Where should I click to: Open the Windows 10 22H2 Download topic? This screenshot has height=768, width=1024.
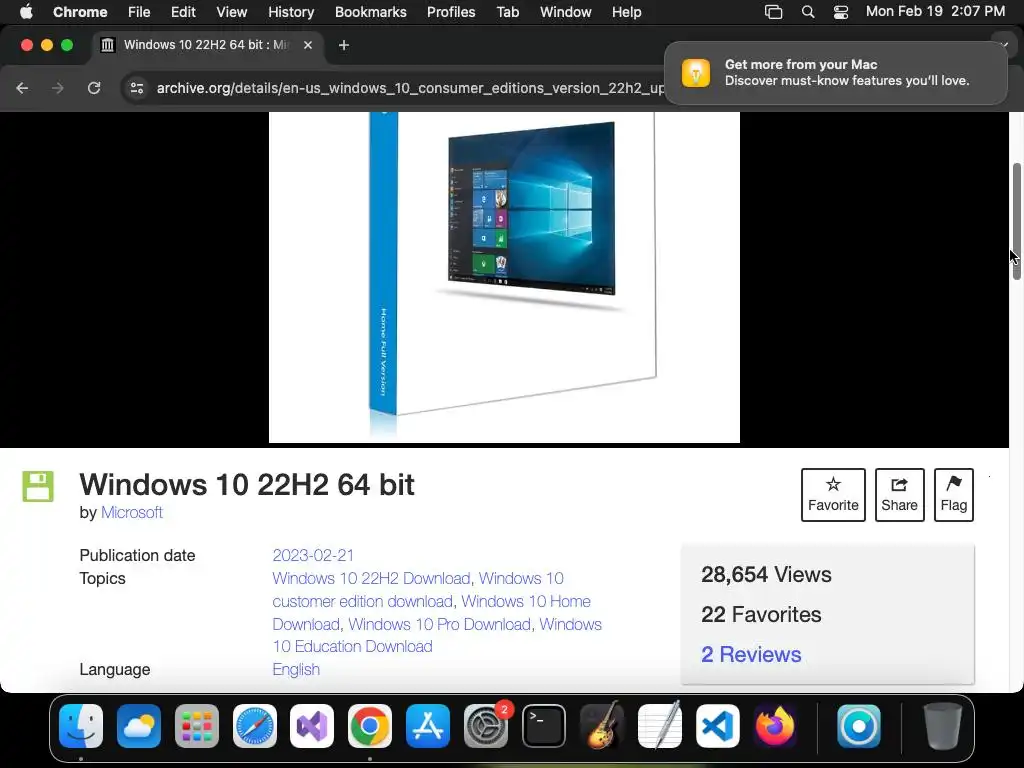[x=371, y=578]
